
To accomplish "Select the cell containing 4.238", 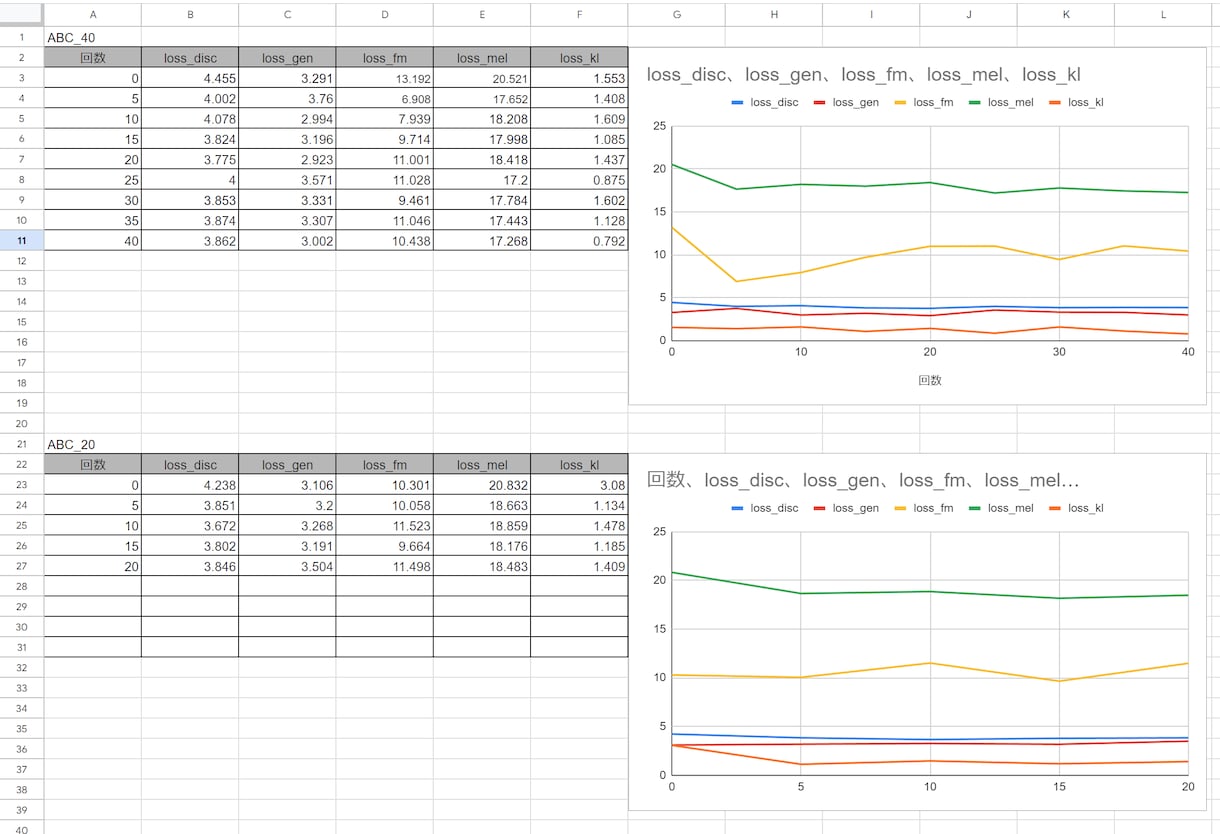I will coord(190,485).
